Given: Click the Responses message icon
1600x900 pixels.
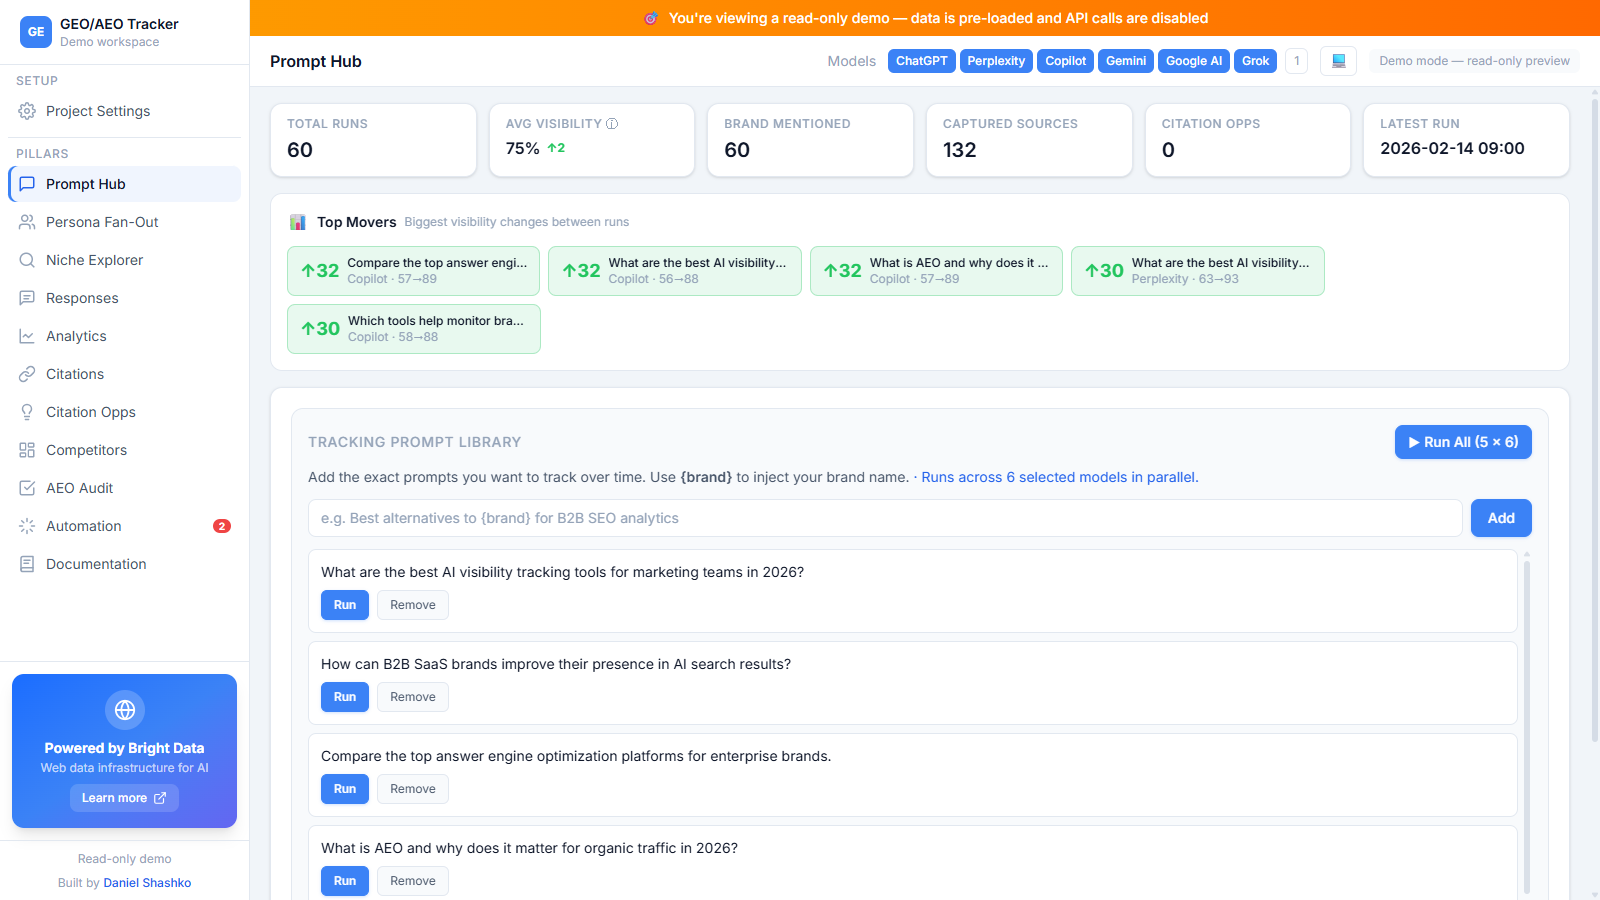Looking at the screenshot, I should 27,298.
